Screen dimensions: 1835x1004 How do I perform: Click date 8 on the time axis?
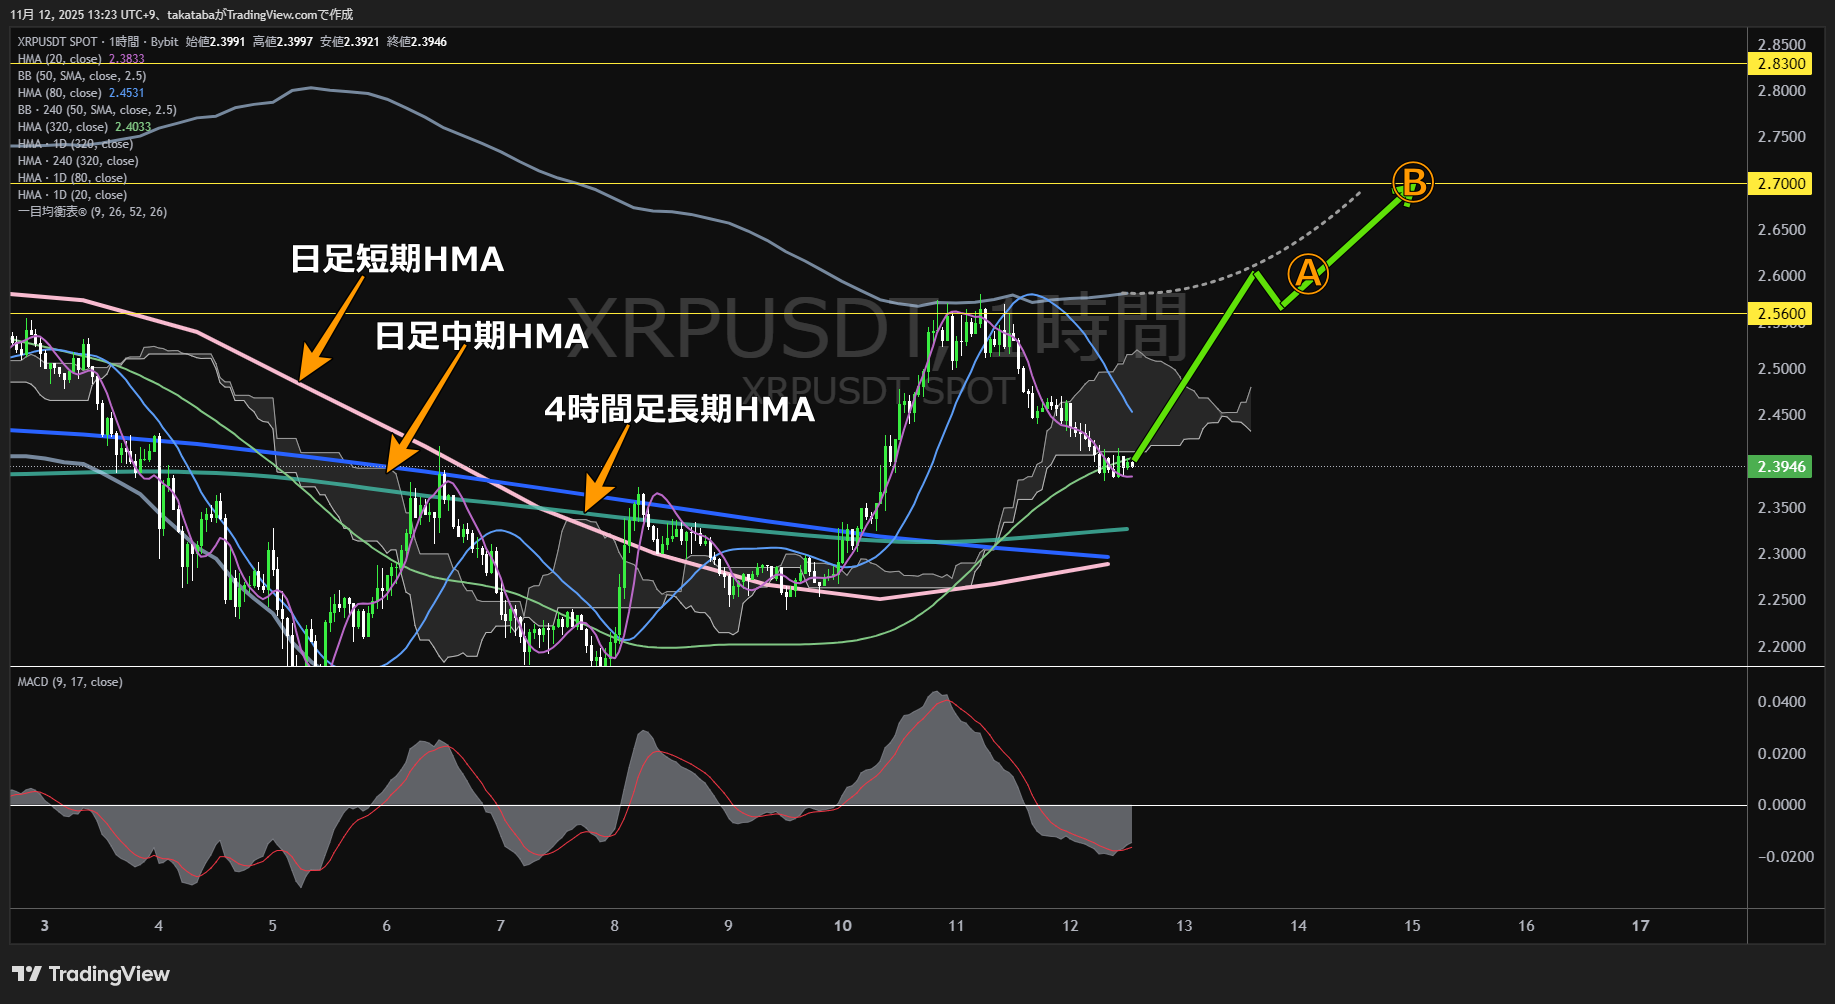click(614, 926)
